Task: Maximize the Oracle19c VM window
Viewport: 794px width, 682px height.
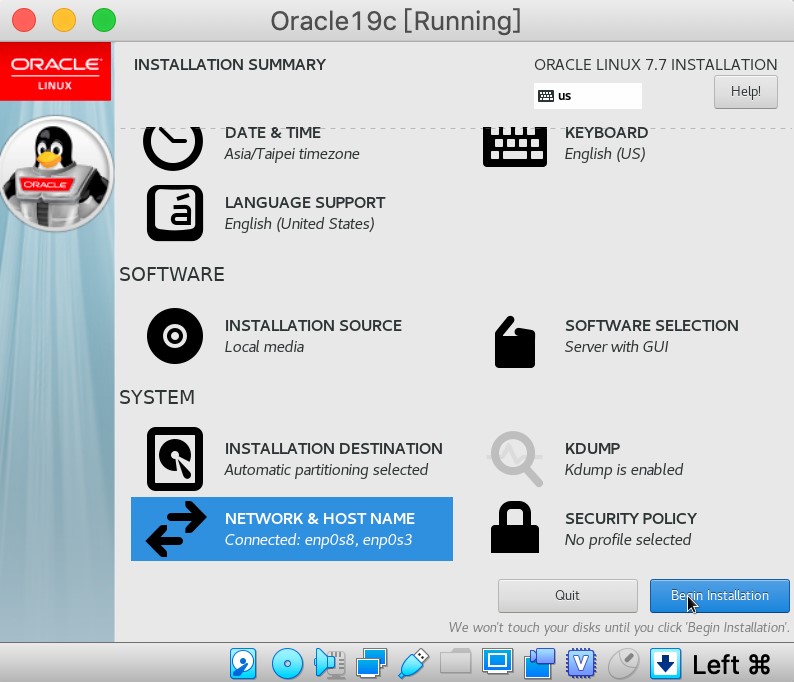Action: 104,20
